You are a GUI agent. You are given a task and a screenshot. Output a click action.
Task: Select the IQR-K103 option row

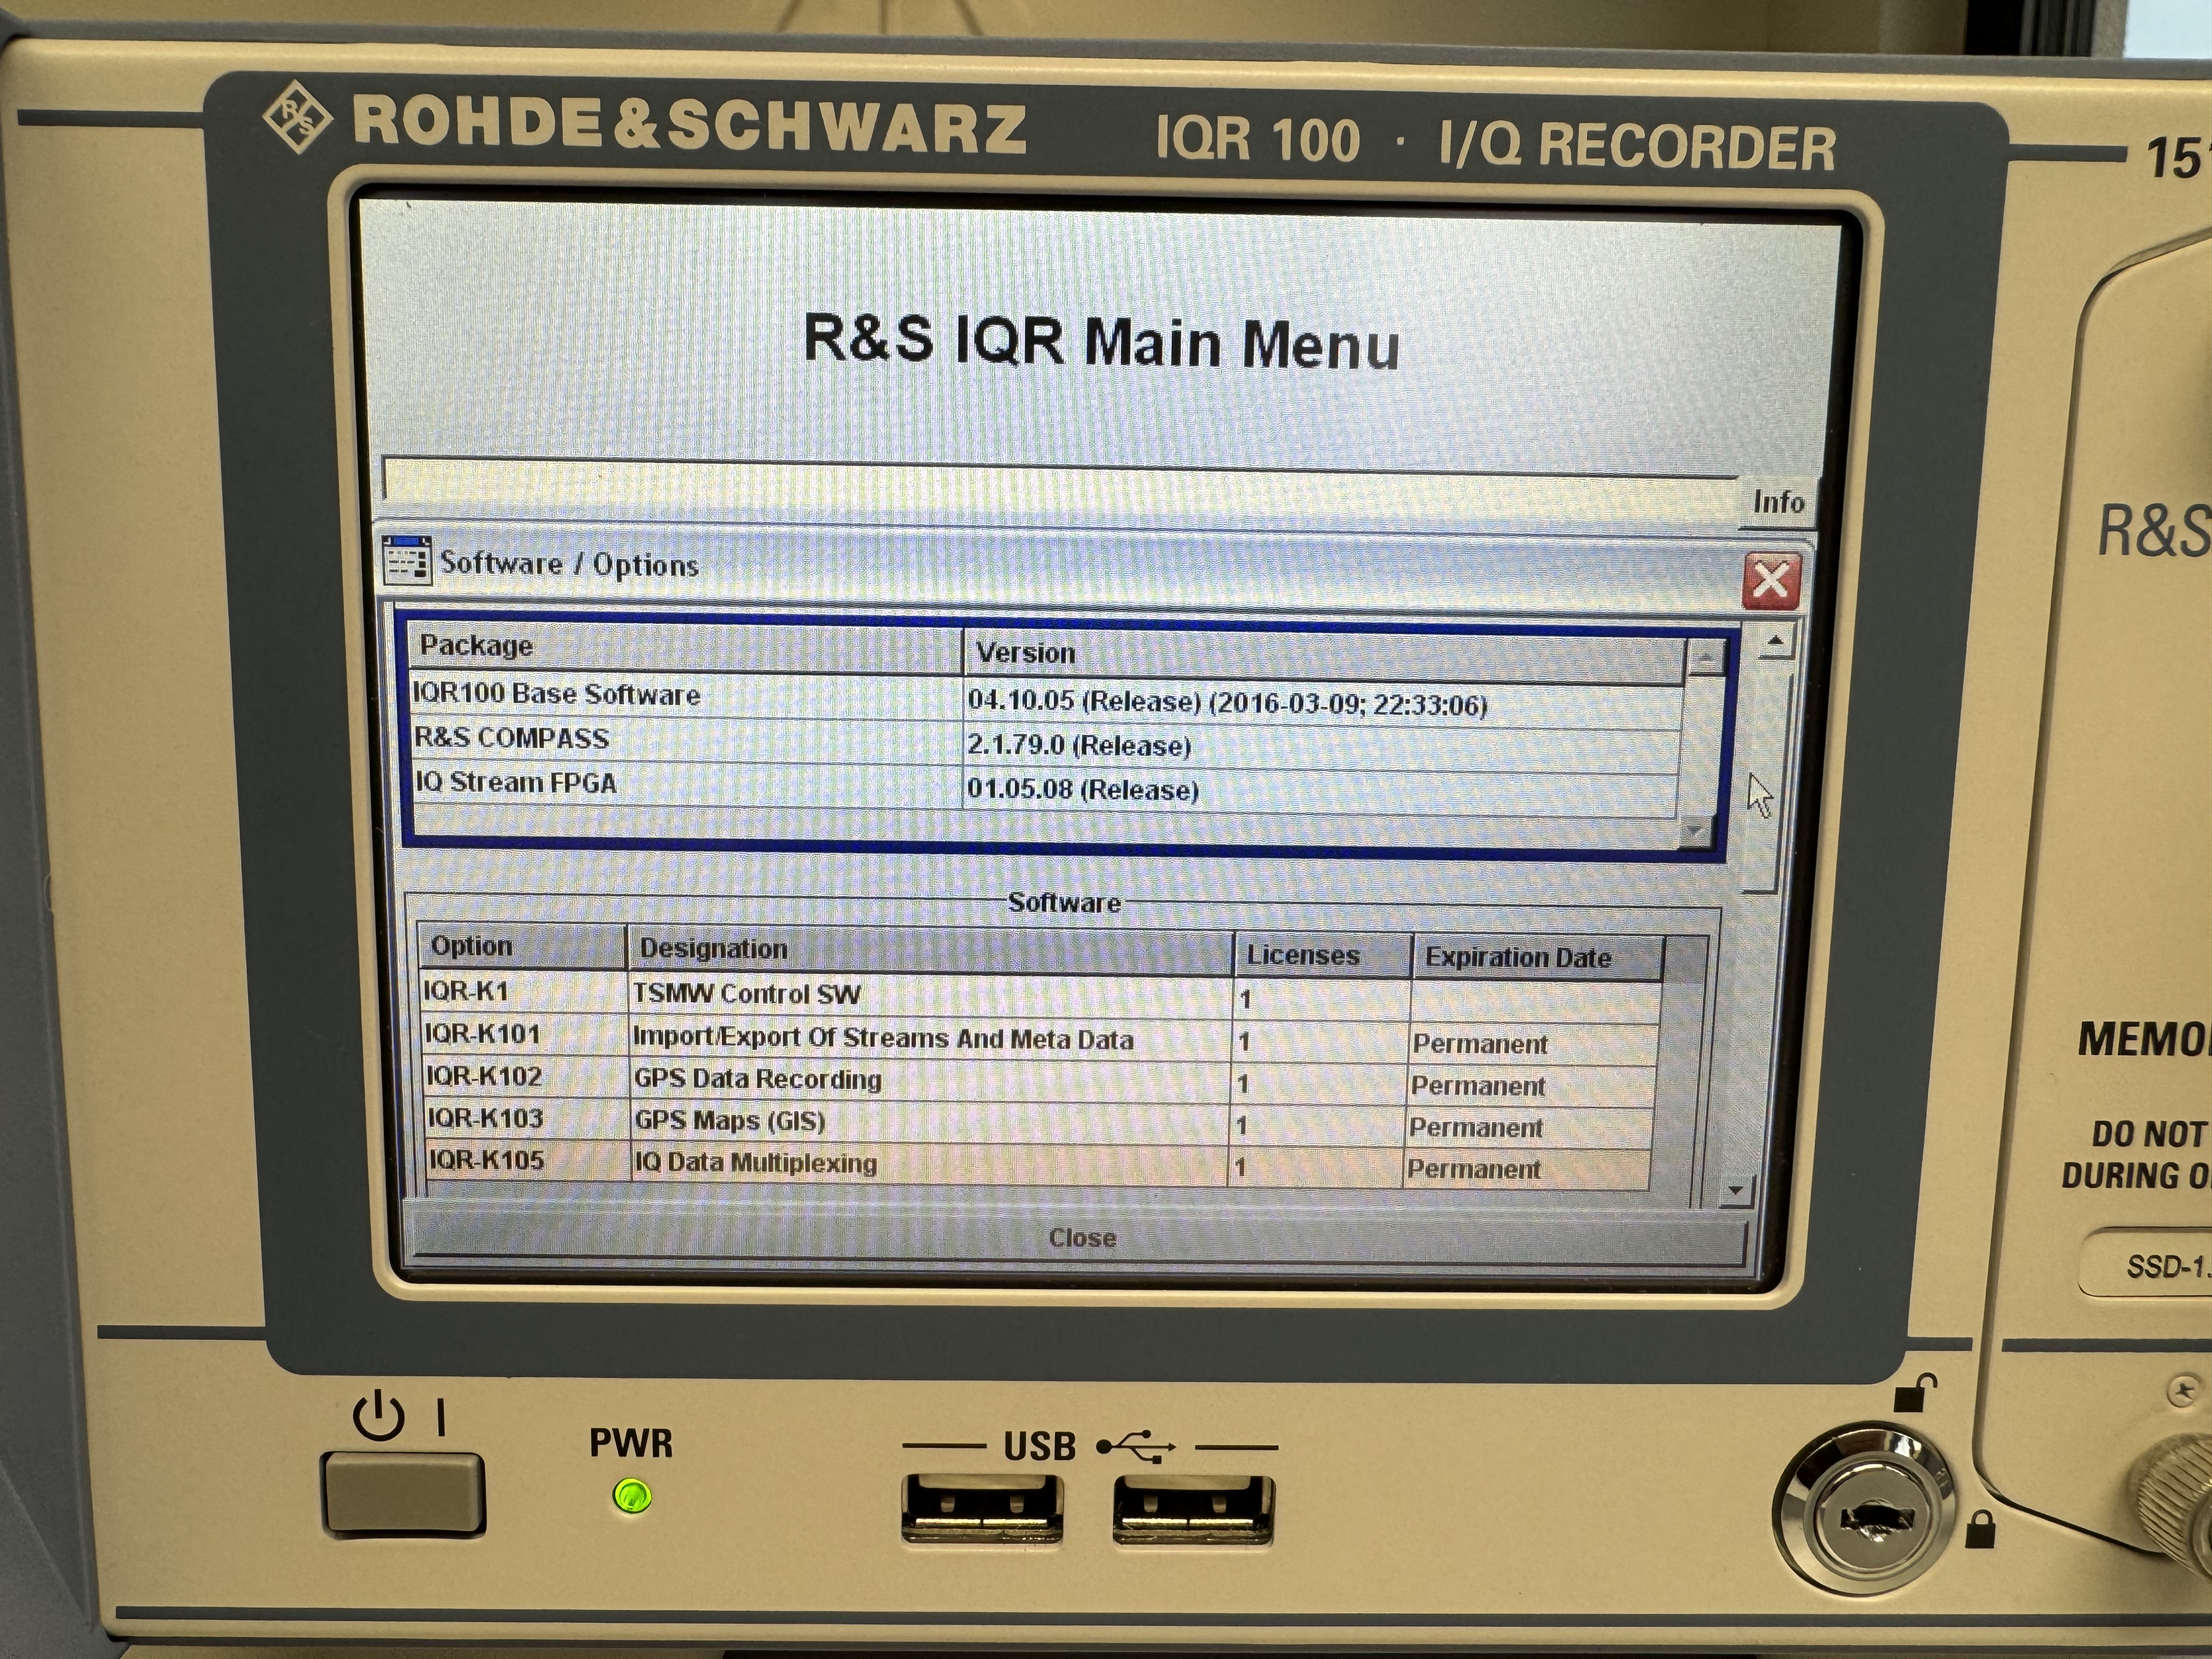tap(1038, 1123)
